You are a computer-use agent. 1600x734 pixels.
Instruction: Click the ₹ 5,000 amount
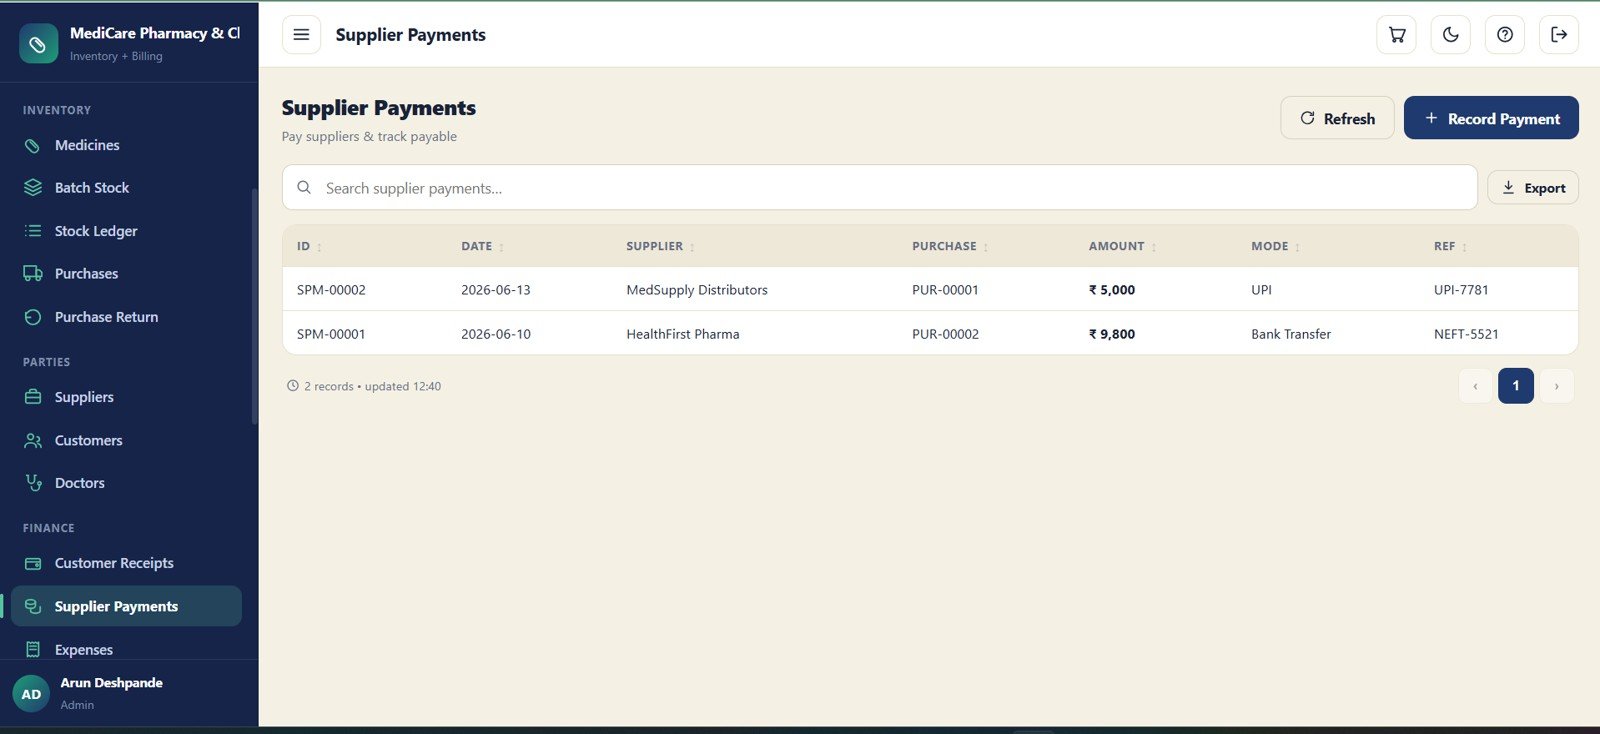[1112, 290]
